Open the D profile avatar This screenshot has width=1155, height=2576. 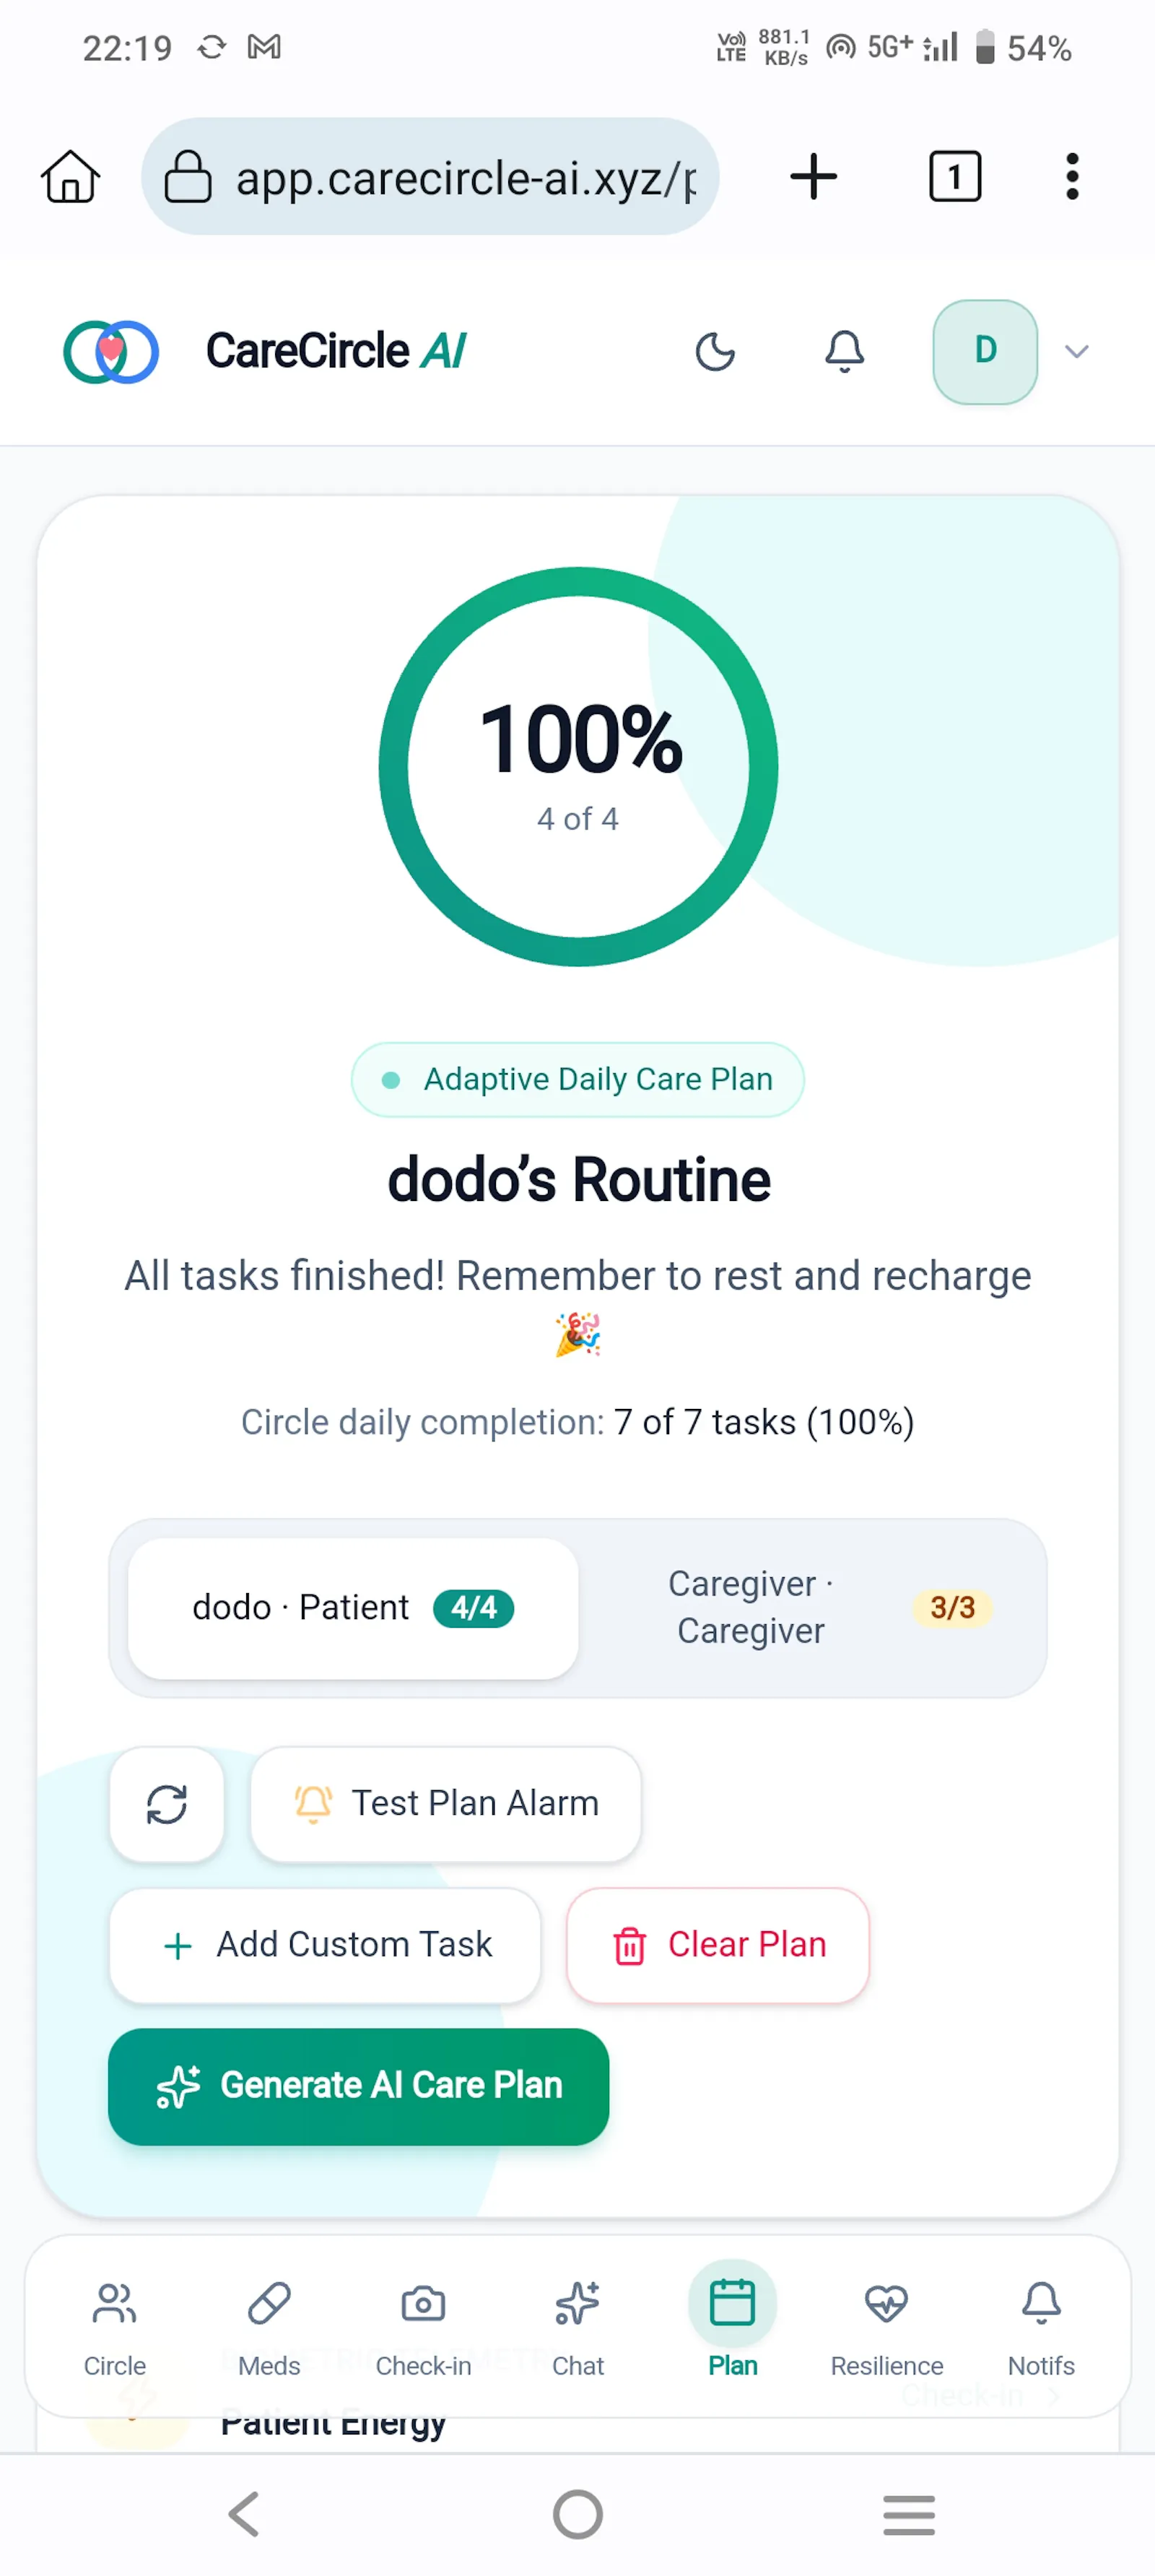(x=985, y=352)
